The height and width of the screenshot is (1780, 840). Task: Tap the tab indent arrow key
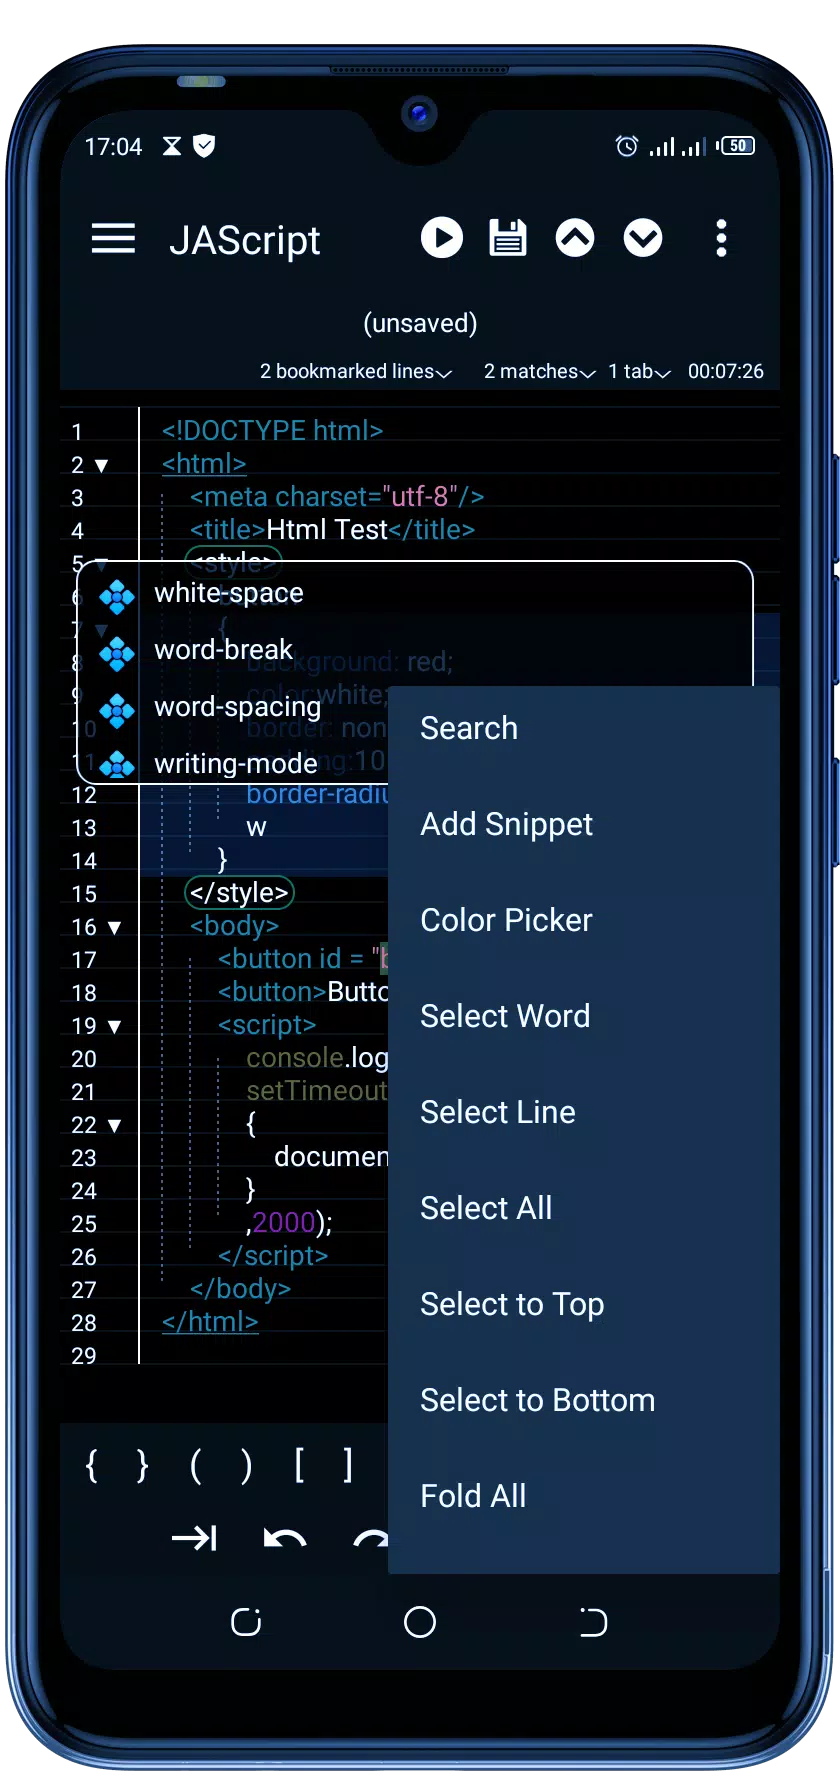click(x=195, y=1538)
